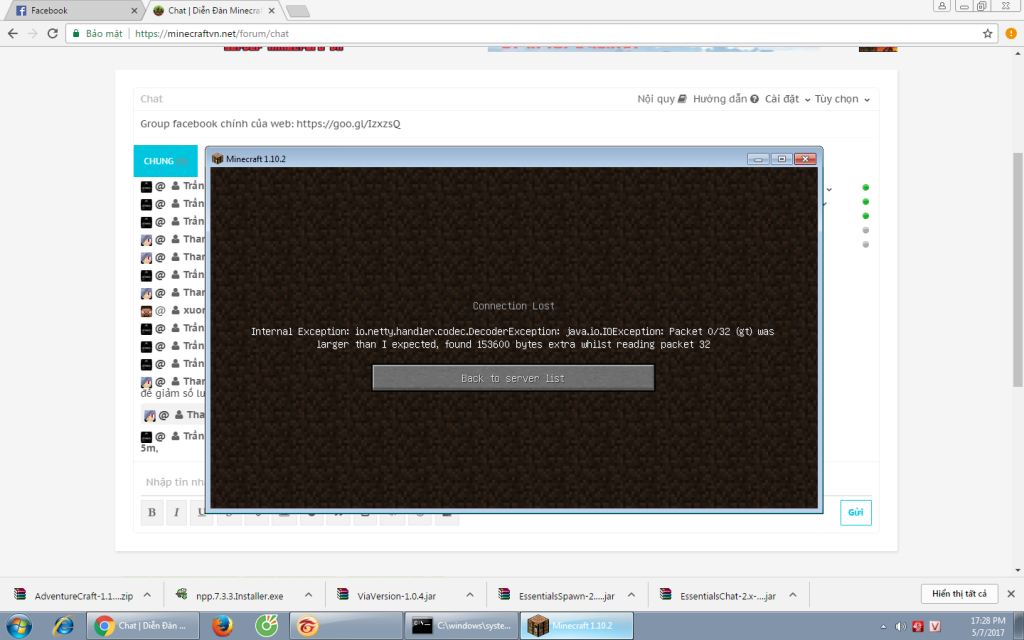Switch to the command prompt taskbar item
1024x640 pixels.
click(462, 626)
